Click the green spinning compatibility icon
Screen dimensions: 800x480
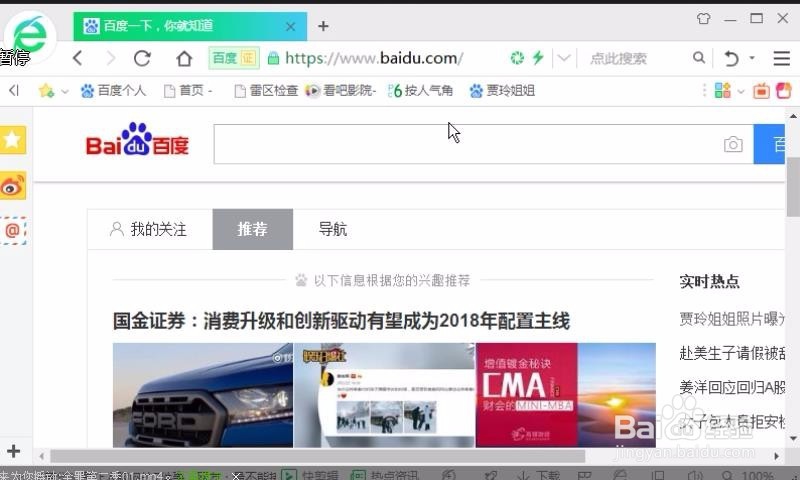517,58
